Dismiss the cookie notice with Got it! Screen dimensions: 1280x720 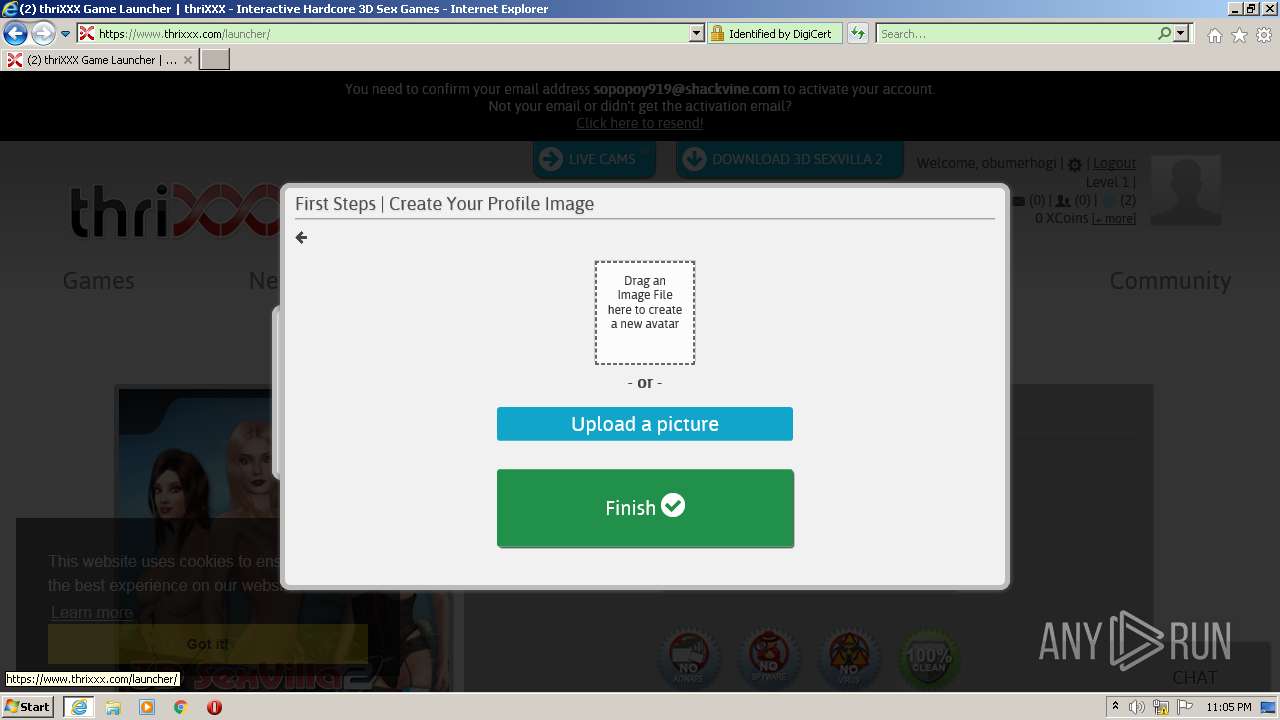tap(208, 644)
